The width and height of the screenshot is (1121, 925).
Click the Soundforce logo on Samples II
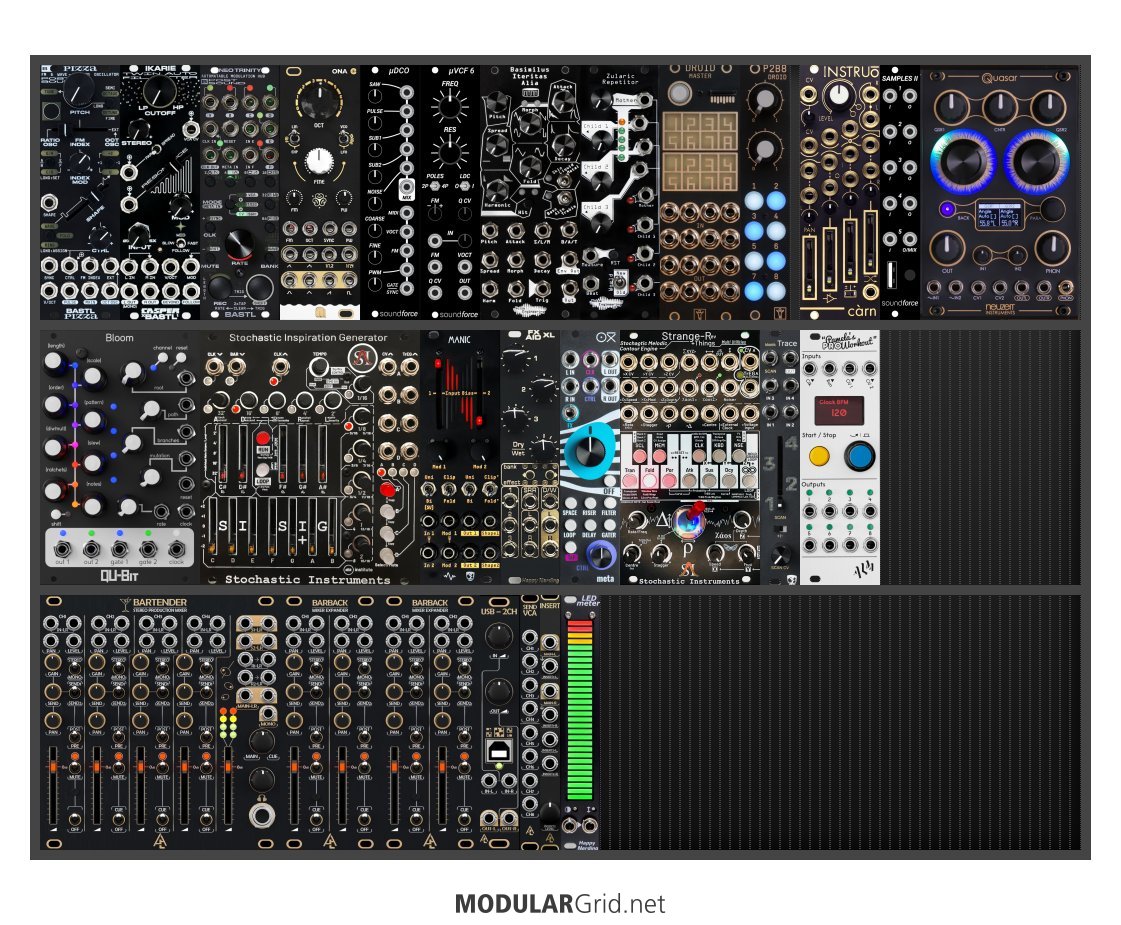coord(899,303)
